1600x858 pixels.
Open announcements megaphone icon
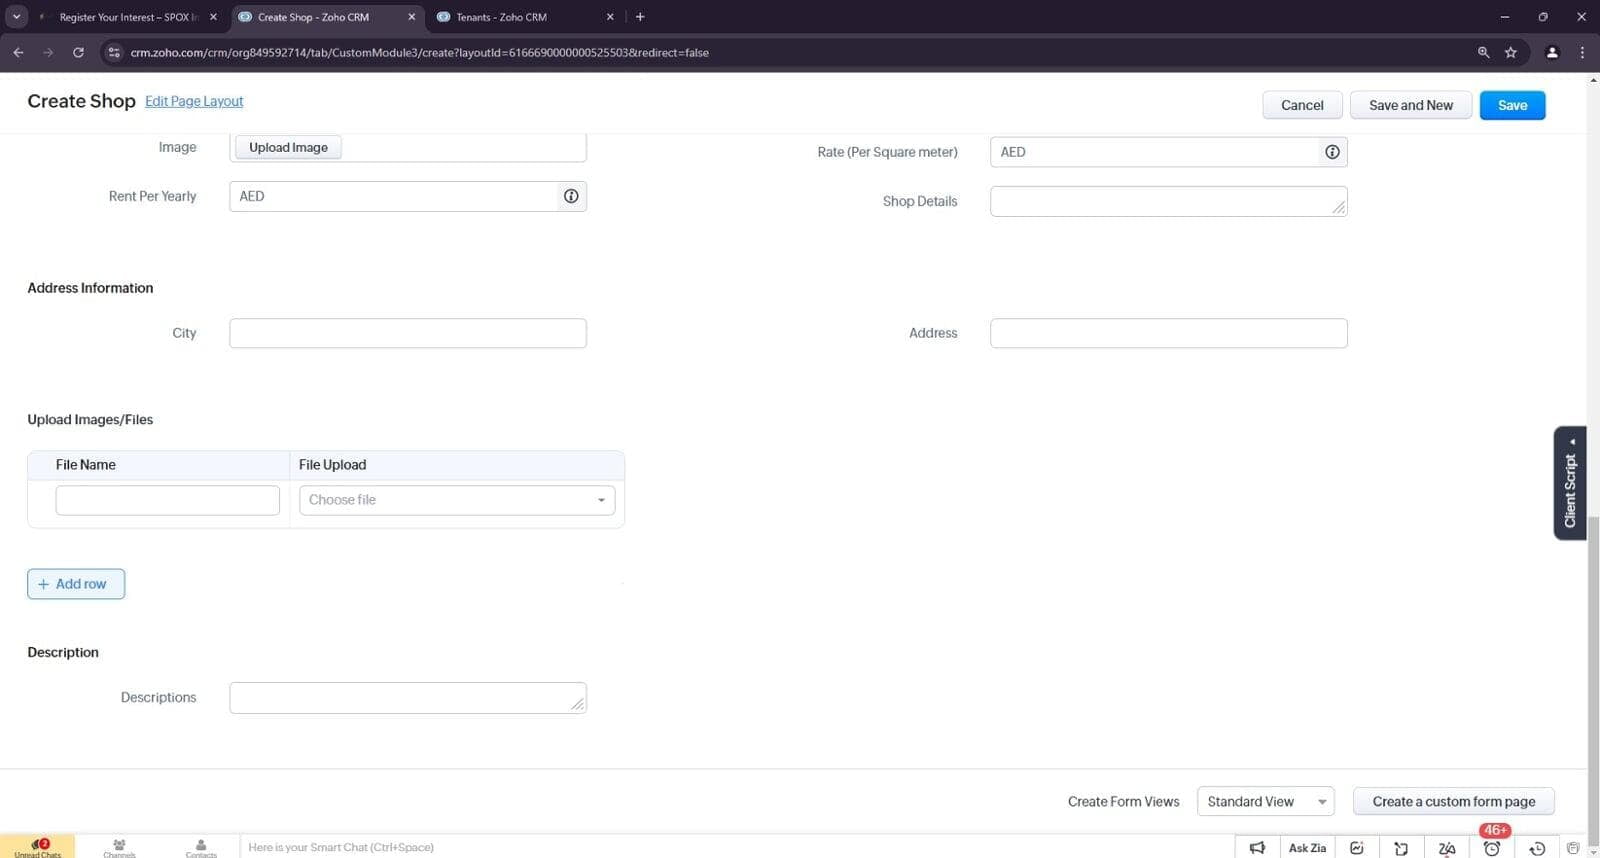[1257, 847]
